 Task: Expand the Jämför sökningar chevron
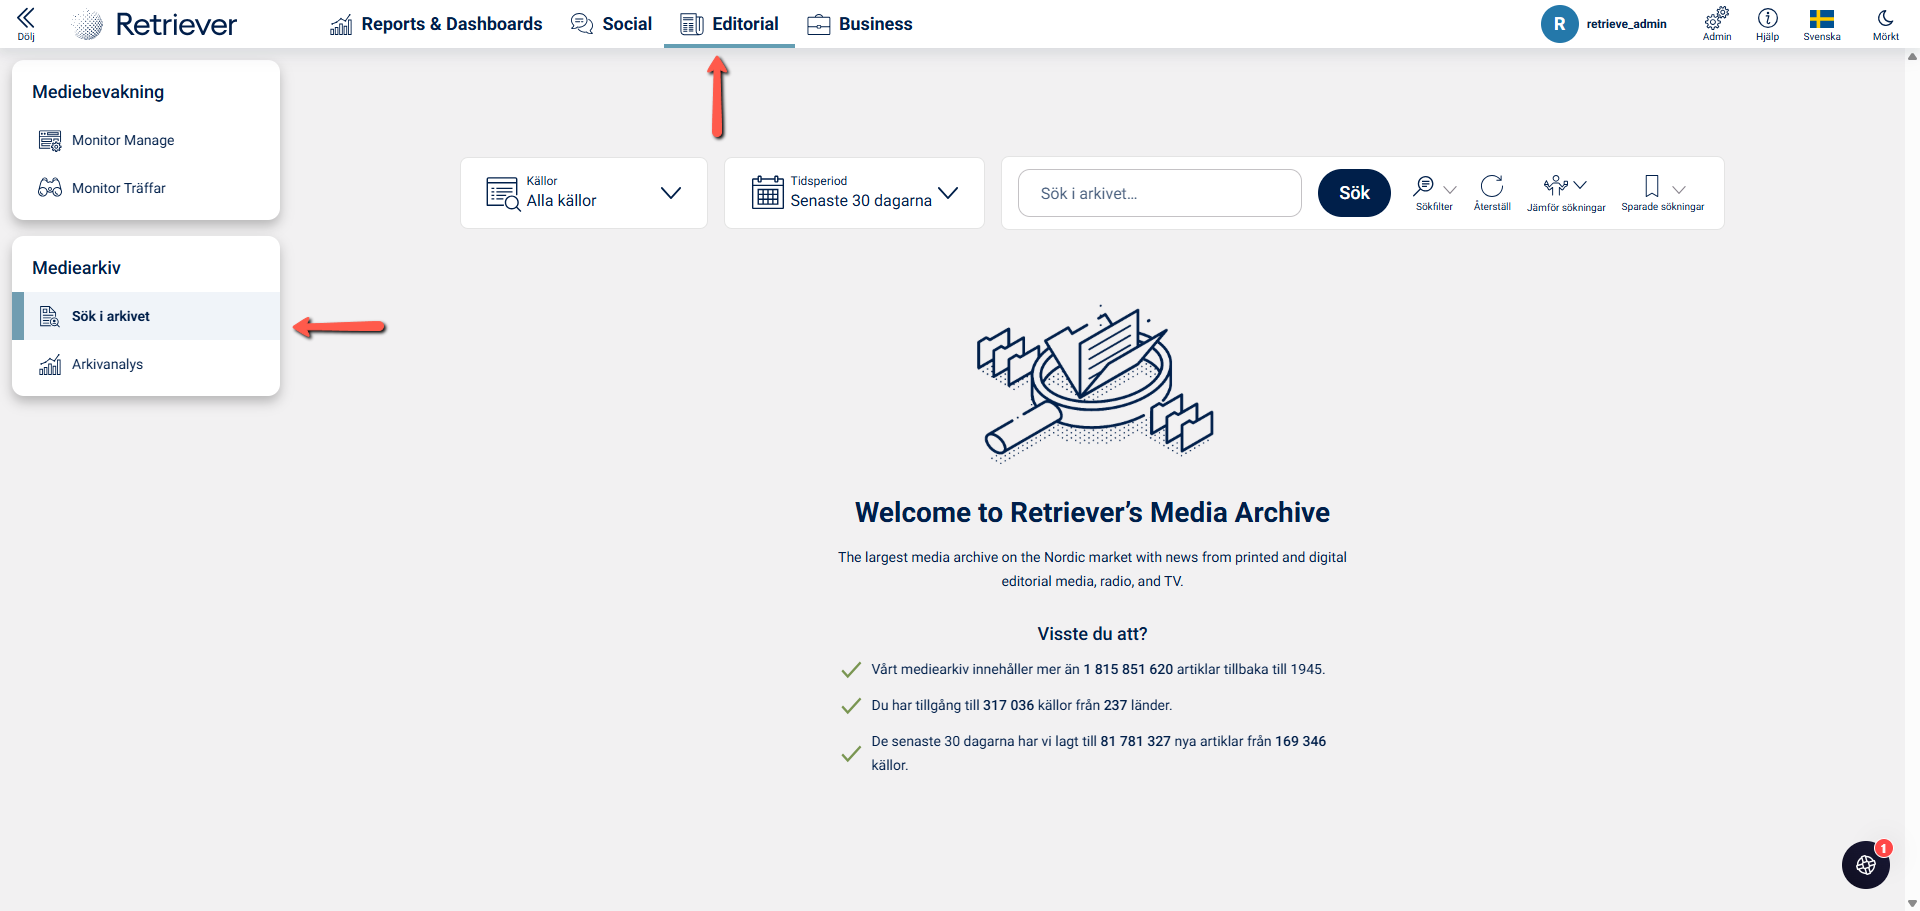click(1580, 185)
